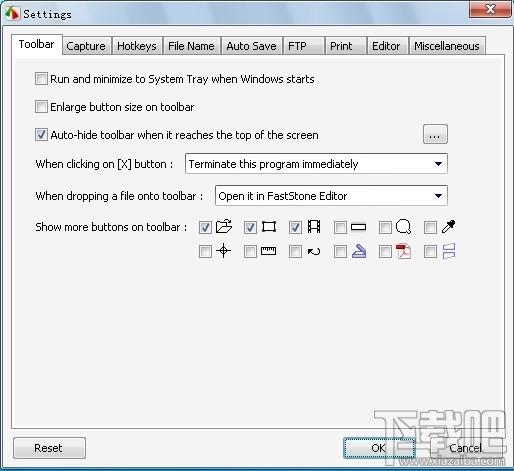Viewport: 514px width, 471px height.
Task: Click the Reset button
Action: pyautogui.click(x=49, y=448)
